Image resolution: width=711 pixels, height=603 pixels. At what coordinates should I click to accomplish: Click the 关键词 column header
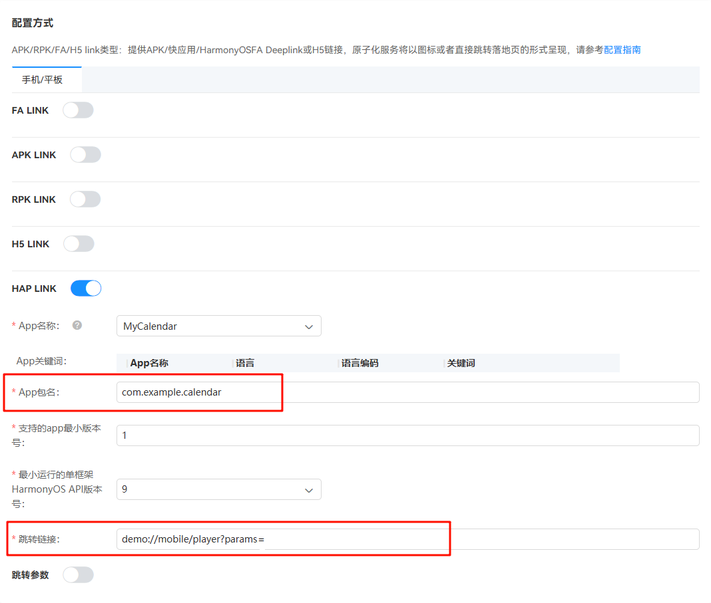pos(461,363)
